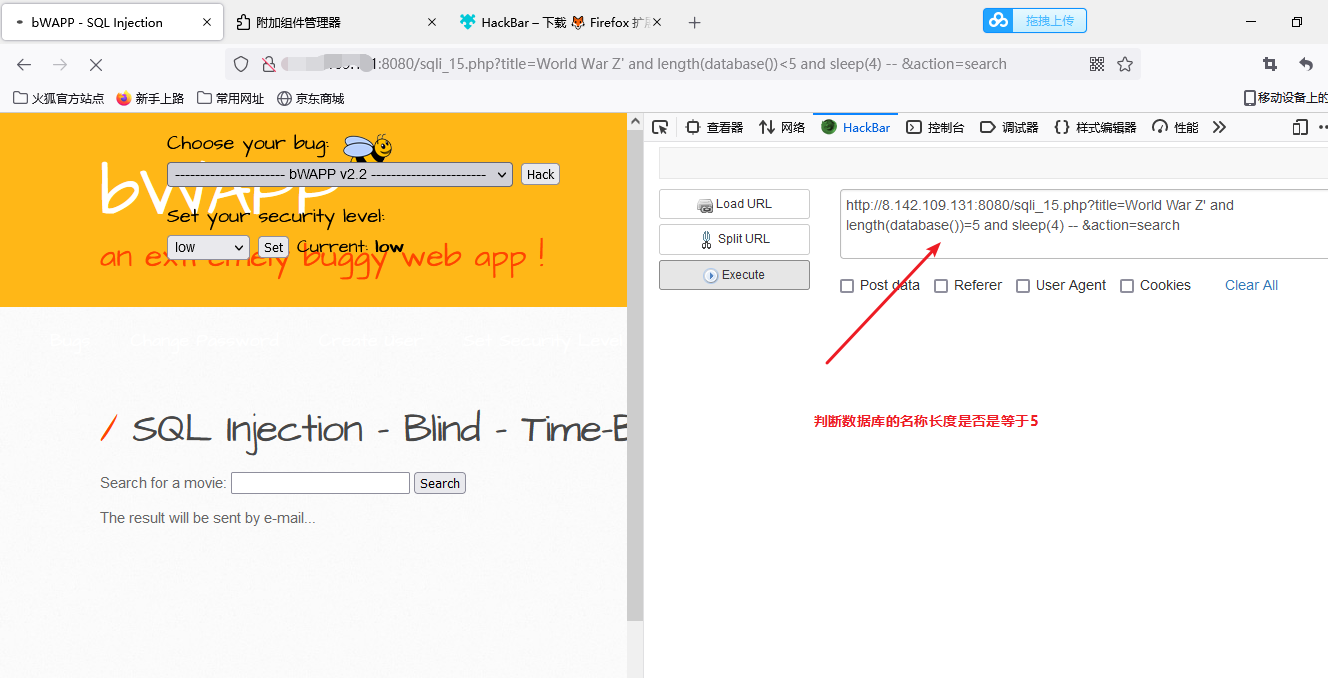The height and width of the screenshot is (678, 1328).
Task: Stop page loading with X button
Action: pos(96,64)
